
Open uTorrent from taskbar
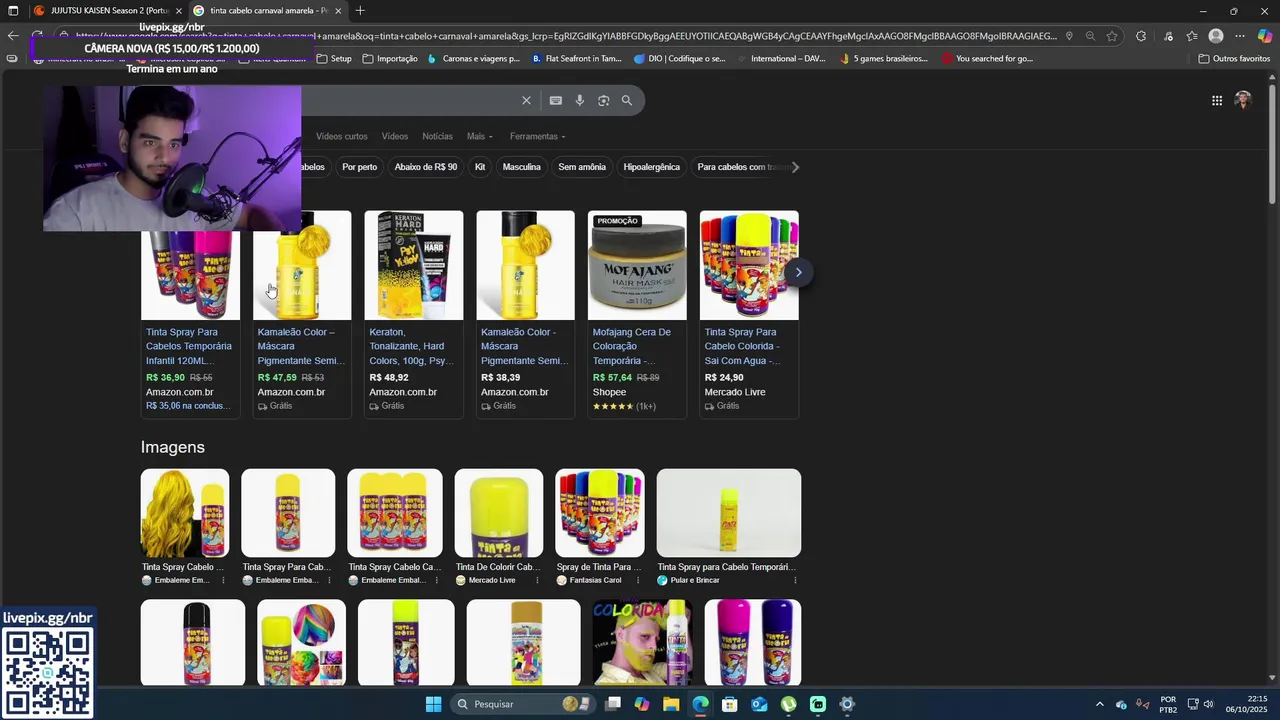789,704
